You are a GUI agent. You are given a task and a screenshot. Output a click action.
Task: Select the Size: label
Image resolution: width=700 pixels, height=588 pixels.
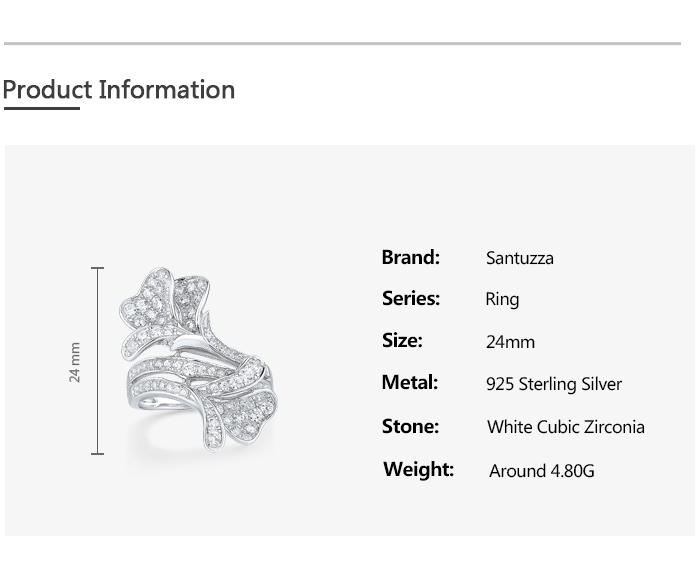click(402, 340)
